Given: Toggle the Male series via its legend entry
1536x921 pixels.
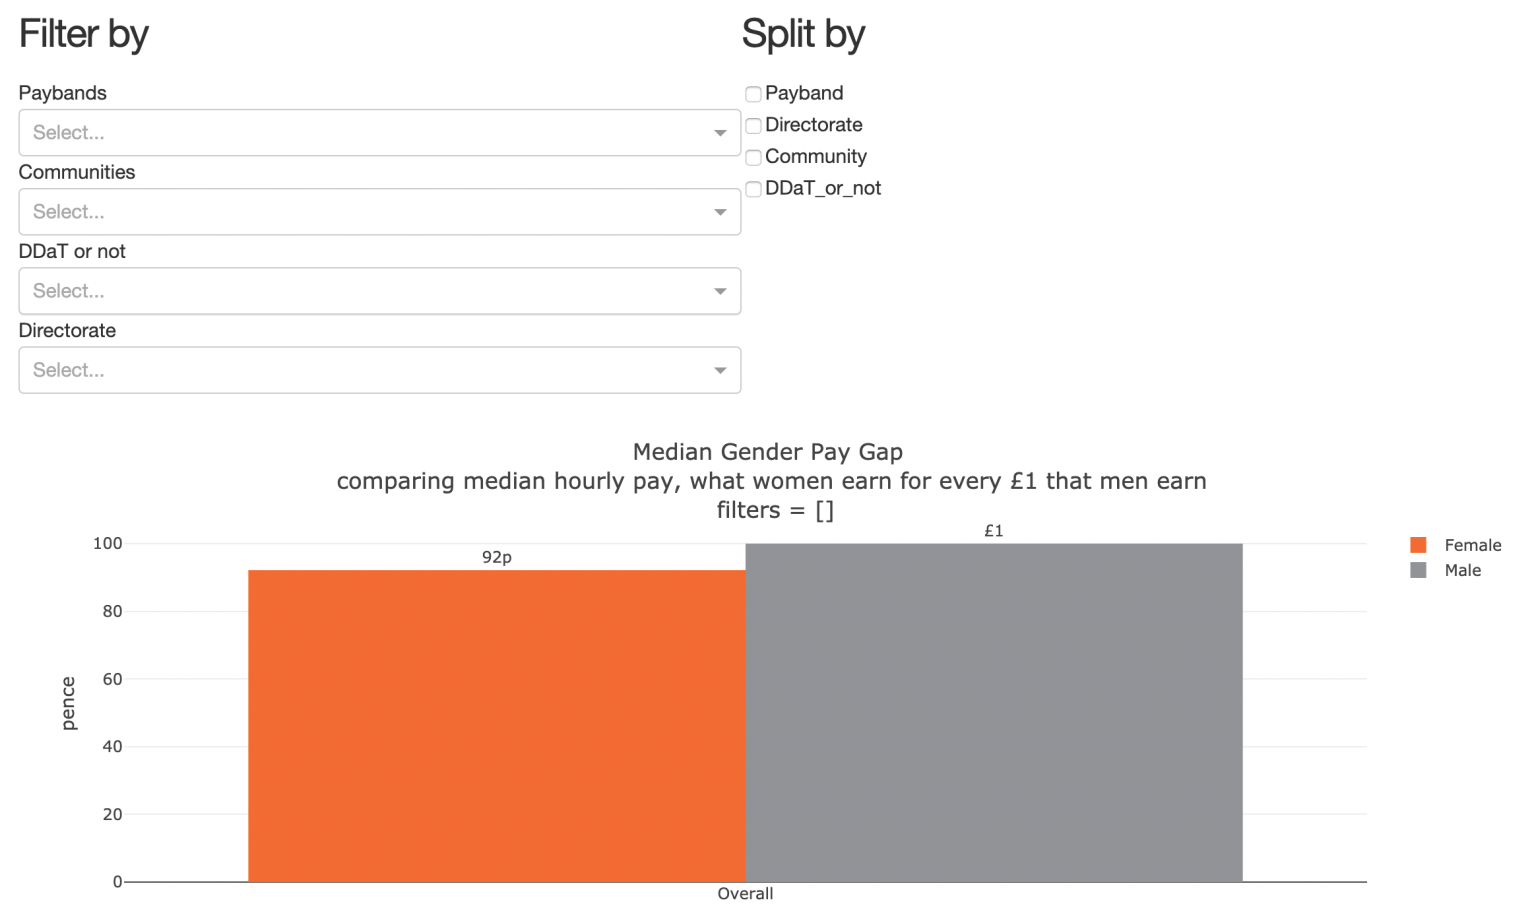Looking at the screenshot, I should coord(1462,570).
